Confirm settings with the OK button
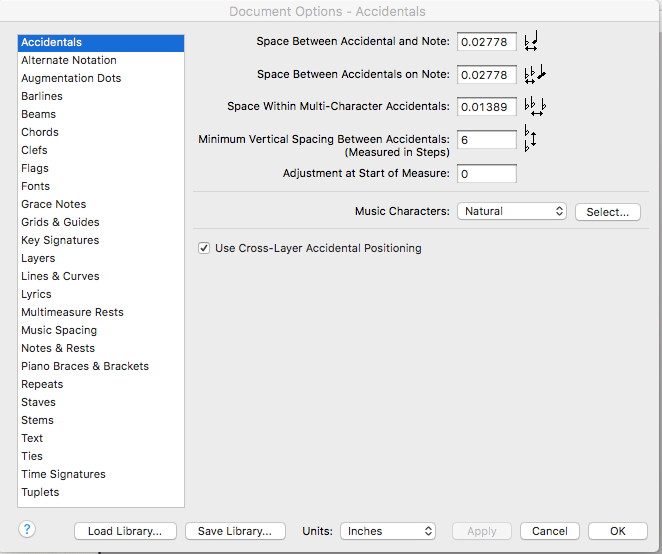This screenshot has width=662, height=554. [617, 531]
